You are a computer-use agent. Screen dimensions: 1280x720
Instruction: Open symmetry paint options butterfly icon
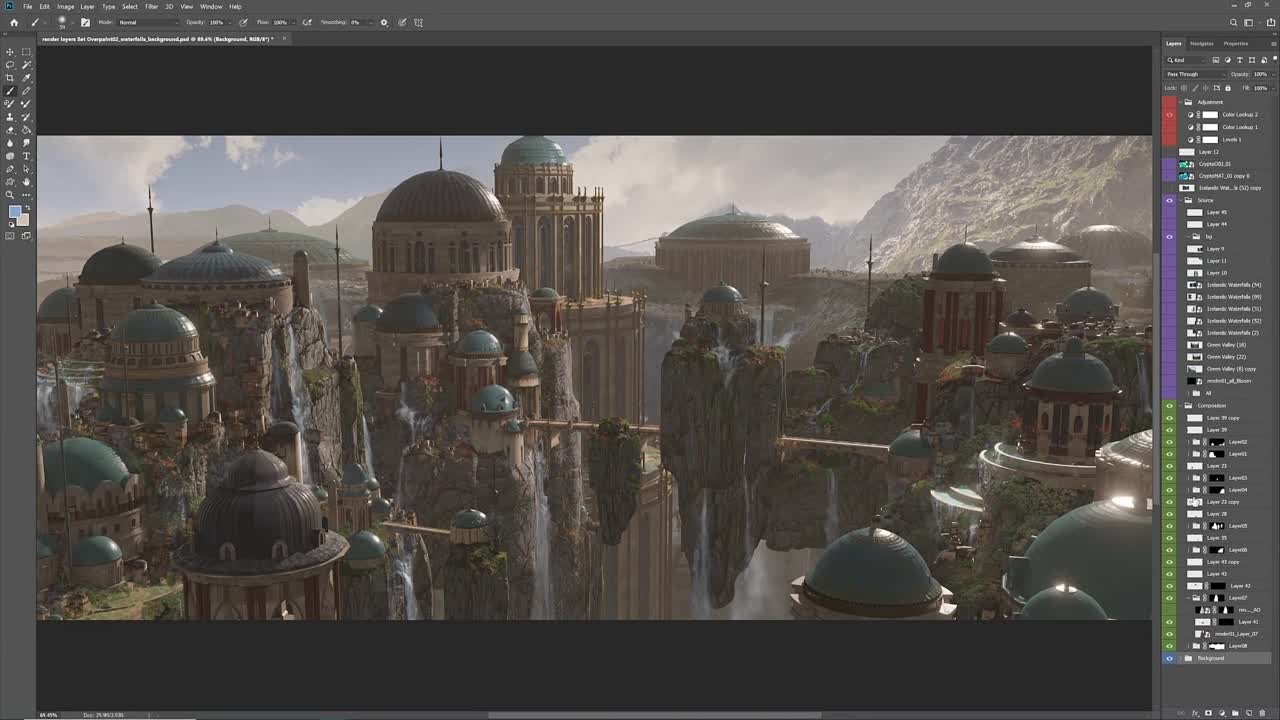[419, 22]
